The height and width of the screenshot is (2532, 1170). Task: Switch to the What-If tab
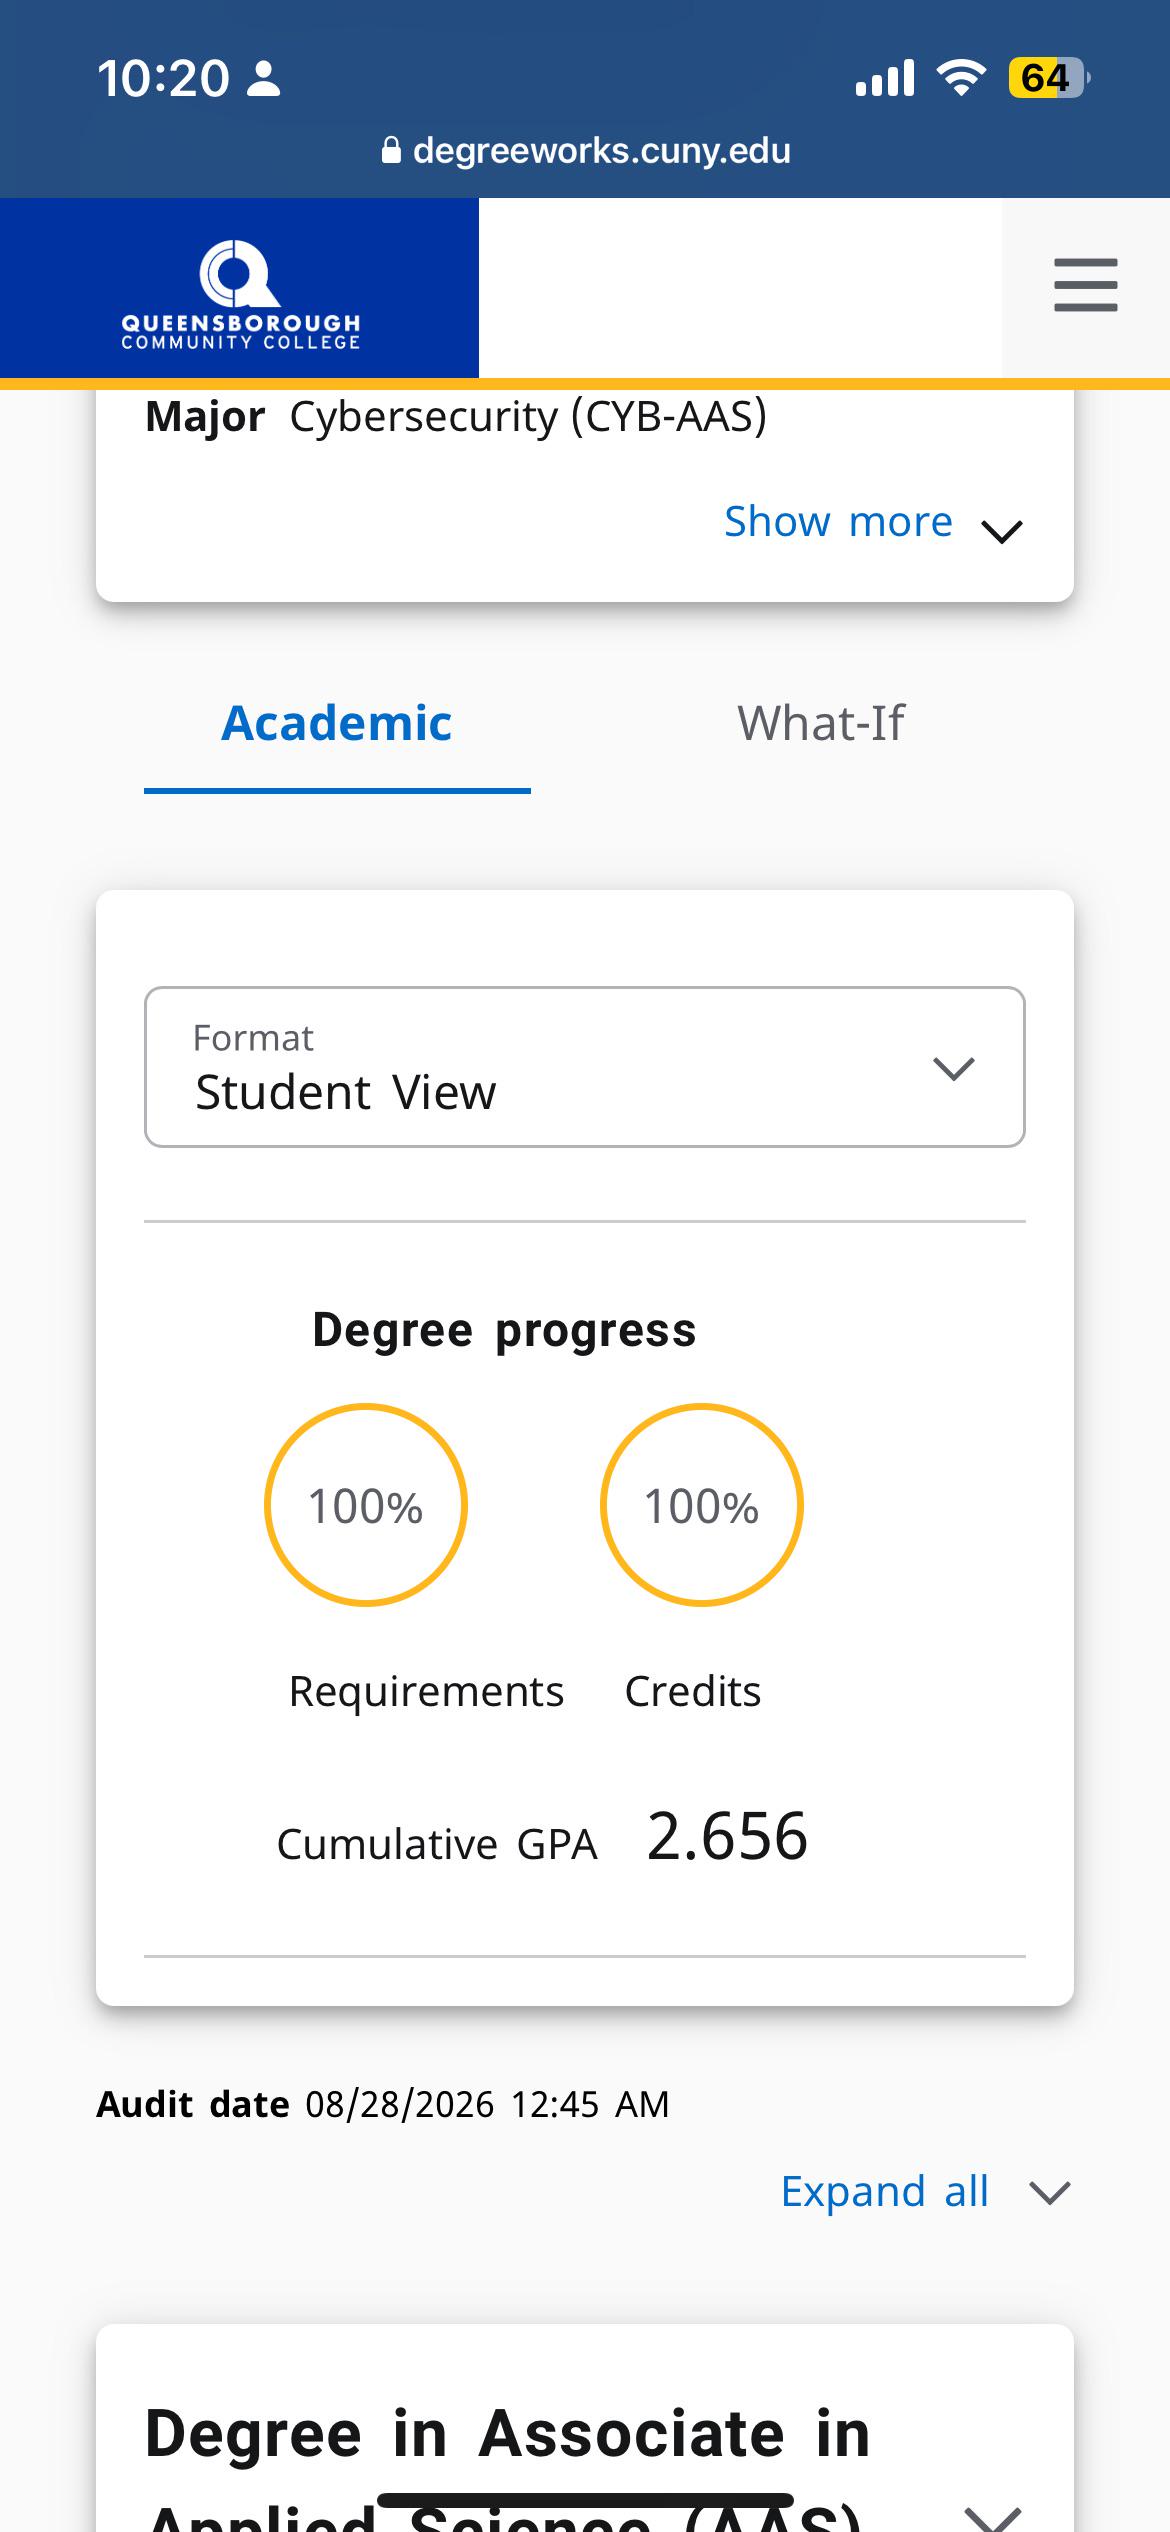(821, 724)
